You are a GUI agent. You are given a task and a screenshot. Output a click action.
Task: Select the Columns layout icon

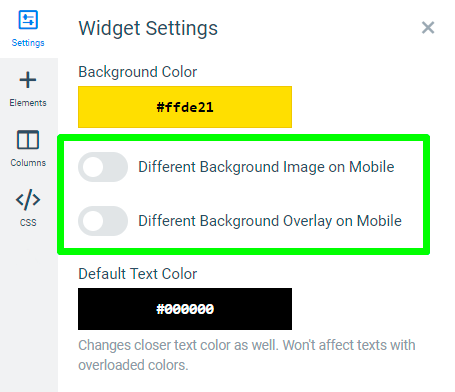[x=28, y=140]
